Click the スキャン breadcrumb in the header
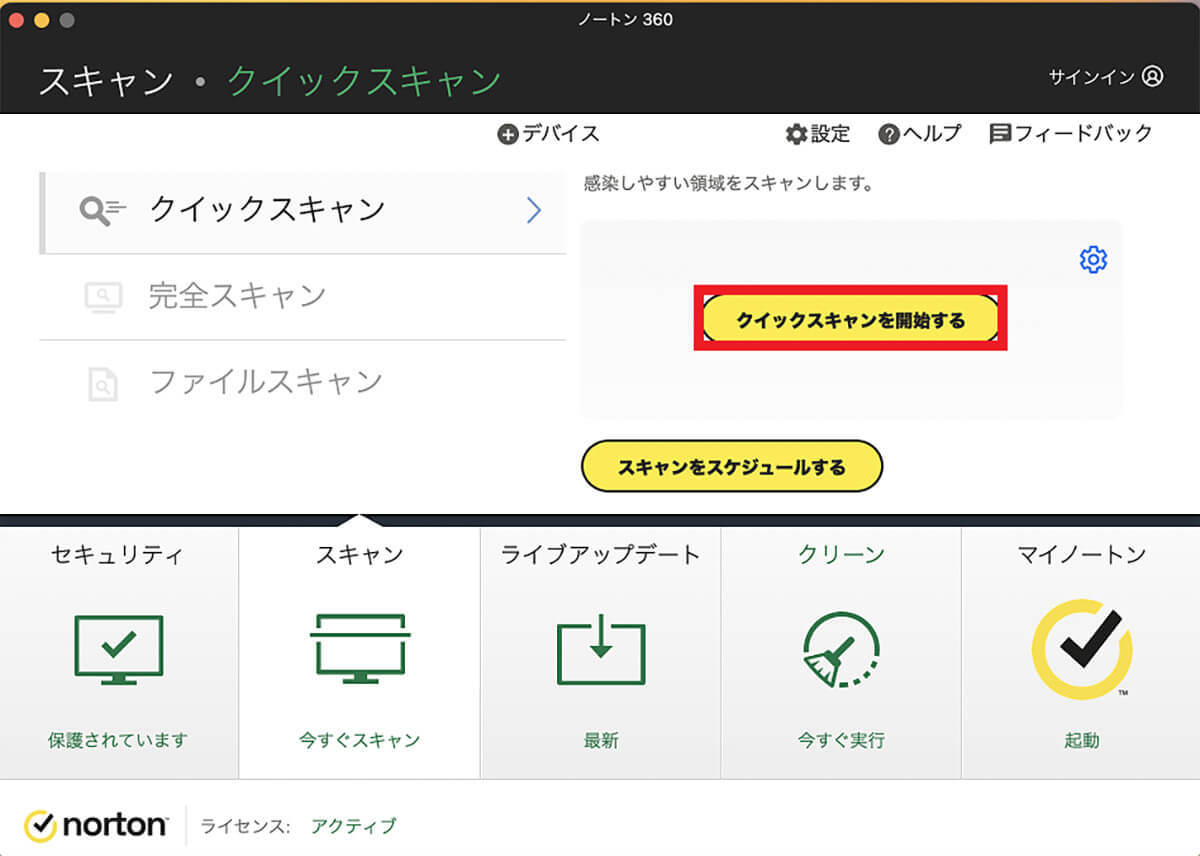Screen dimensions: 1200x856 tap(106, 81)
